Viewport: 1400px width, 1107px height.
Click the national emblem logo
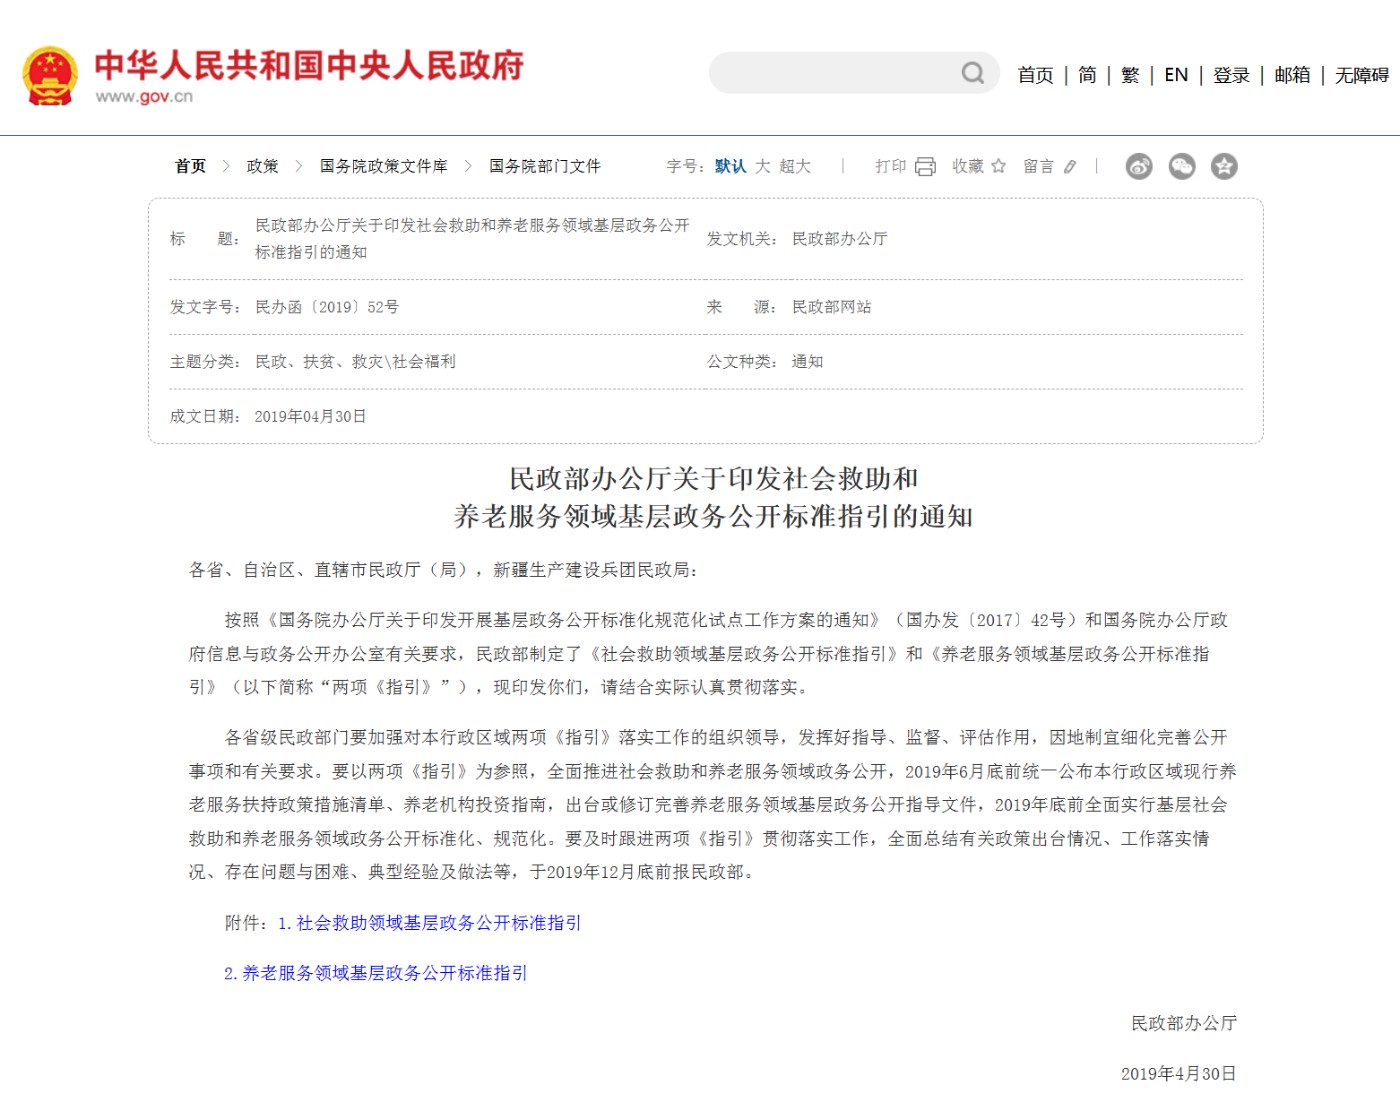(50, 75)
